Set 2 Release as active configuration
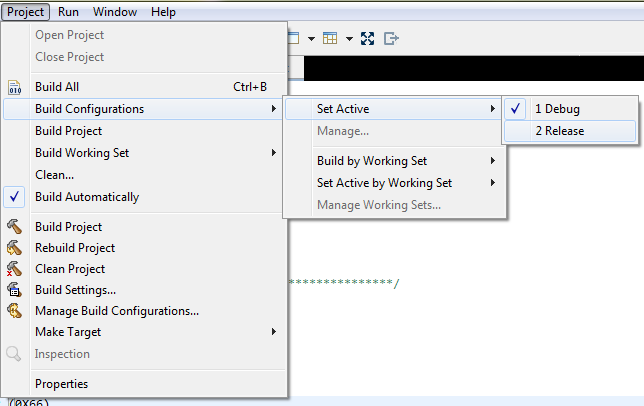Image resolution: width=644 pixels, height=406 pixels. 559,131
